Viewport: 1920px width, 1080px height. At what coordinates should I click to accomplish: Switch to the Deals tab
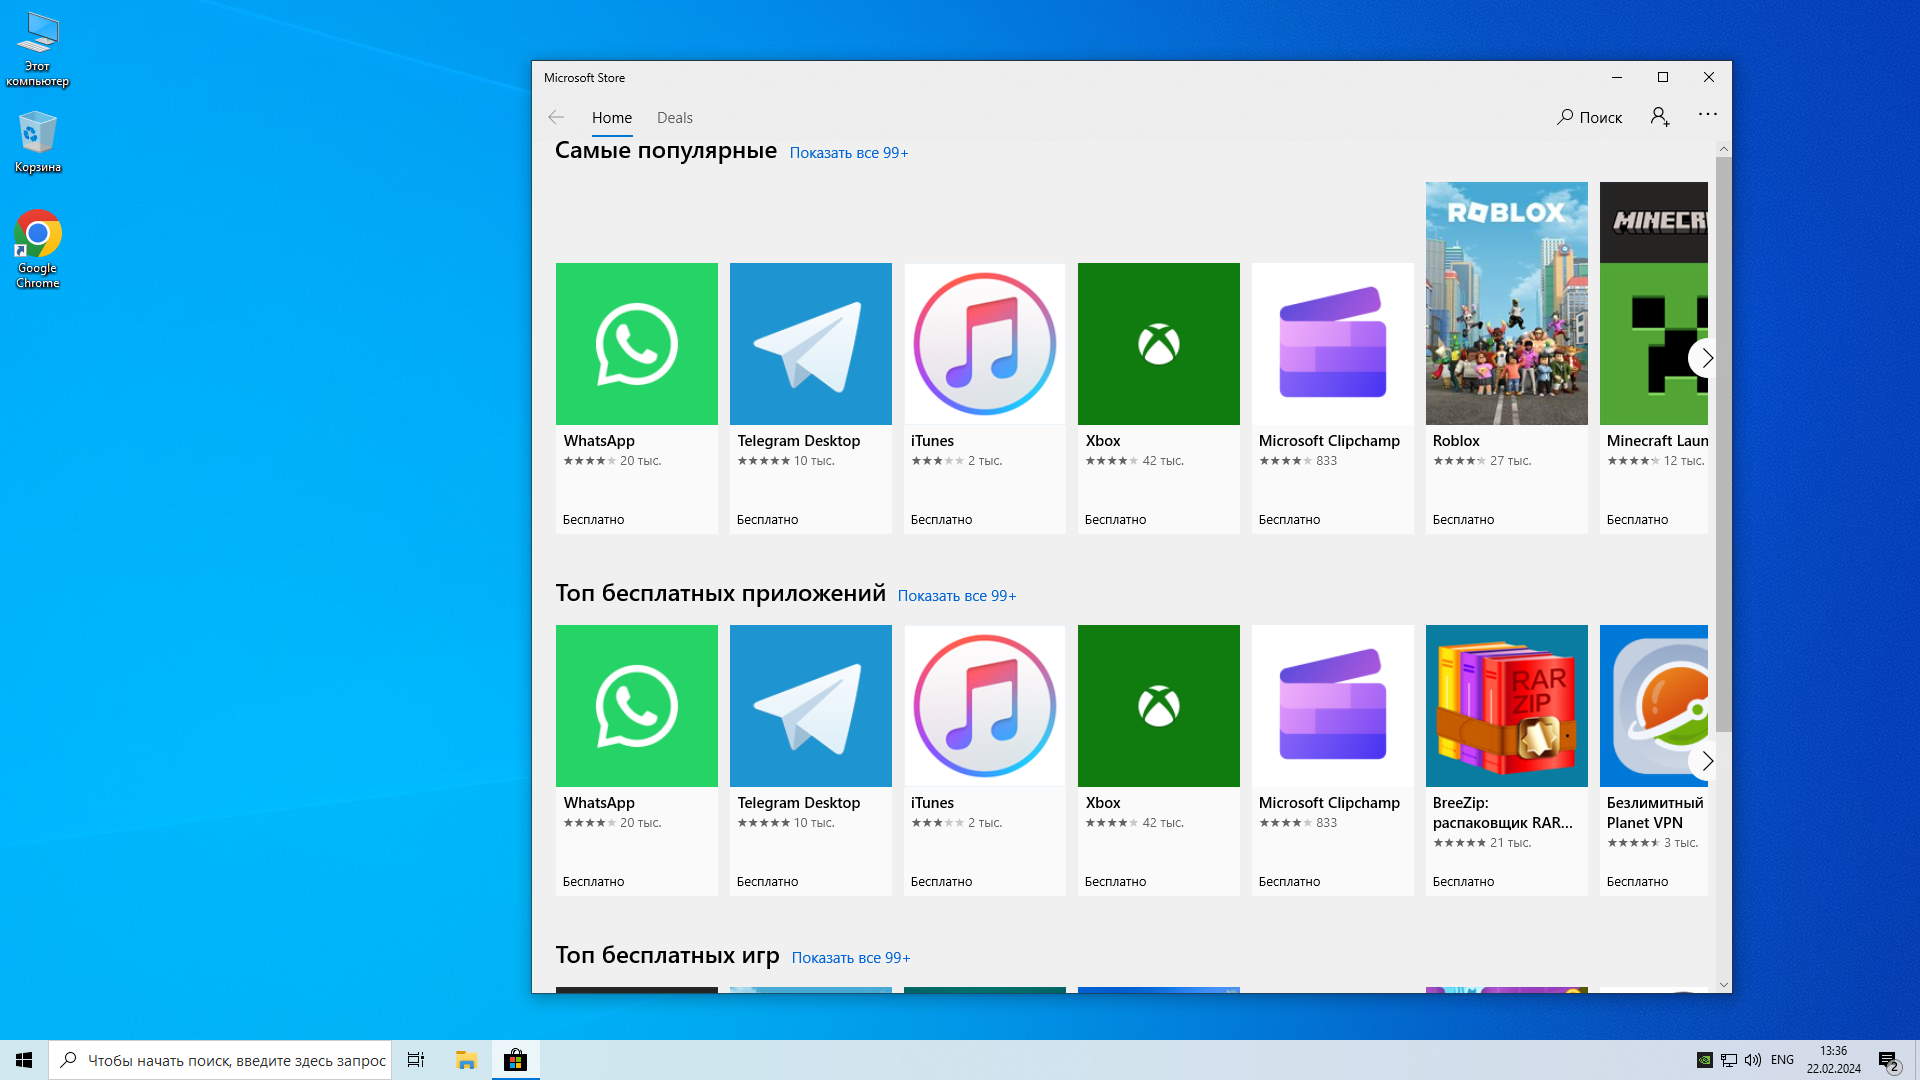[674, 118]
